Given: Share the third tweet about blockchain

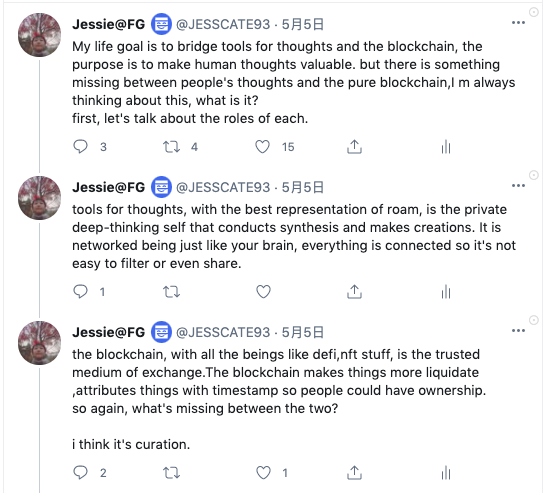Looking at the screenshot, I should click(x=354, y=472).
